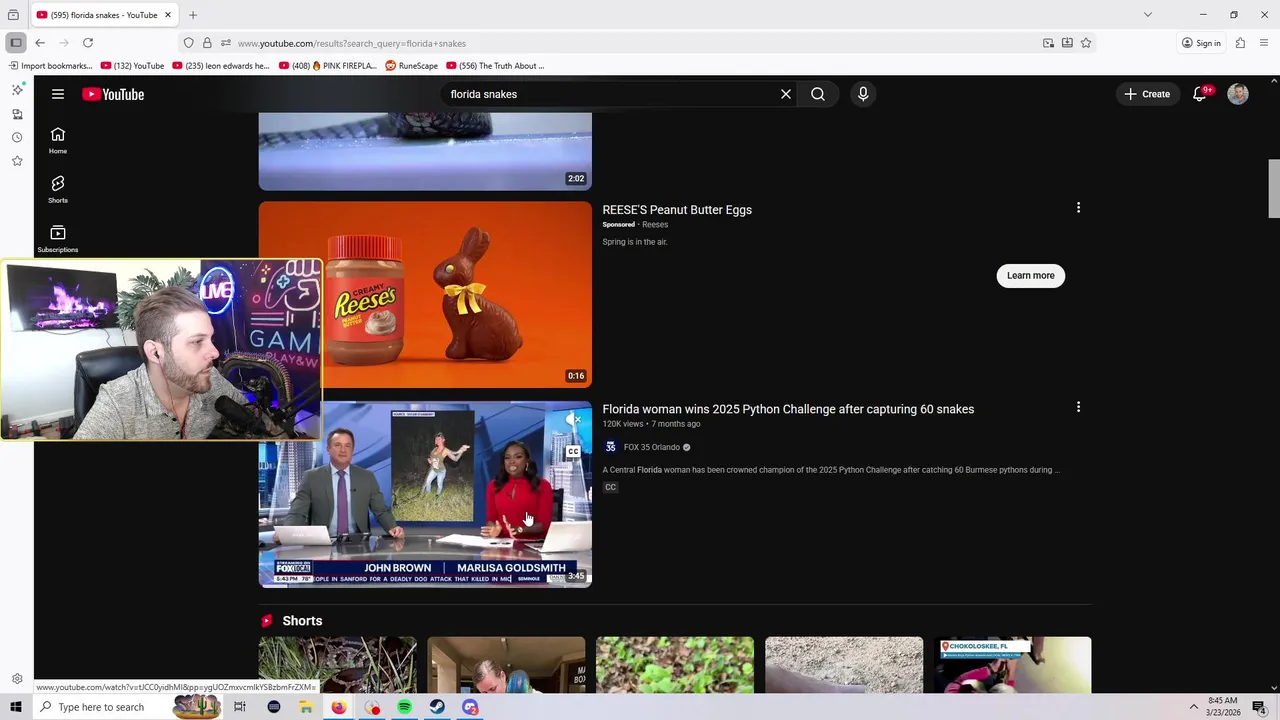Open the Short with the blue-haired person
The height and width of the screenshot is (720, 1280).
[506, 665]
